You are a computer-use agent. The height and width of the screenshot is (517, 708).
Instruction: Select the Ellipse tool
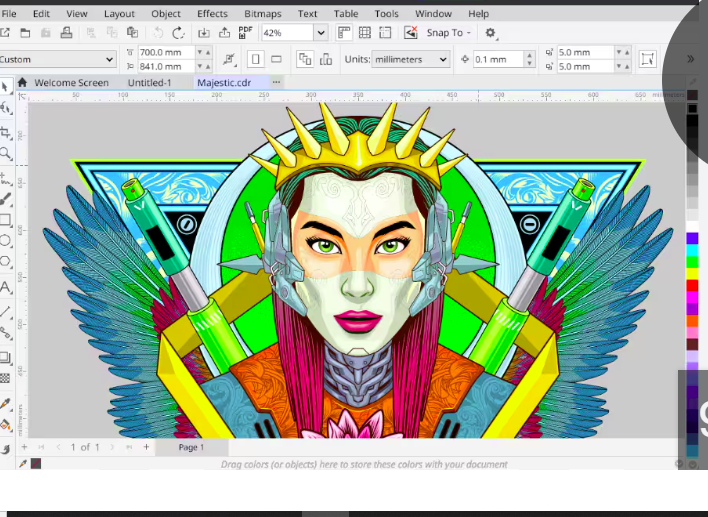point(5,240)
